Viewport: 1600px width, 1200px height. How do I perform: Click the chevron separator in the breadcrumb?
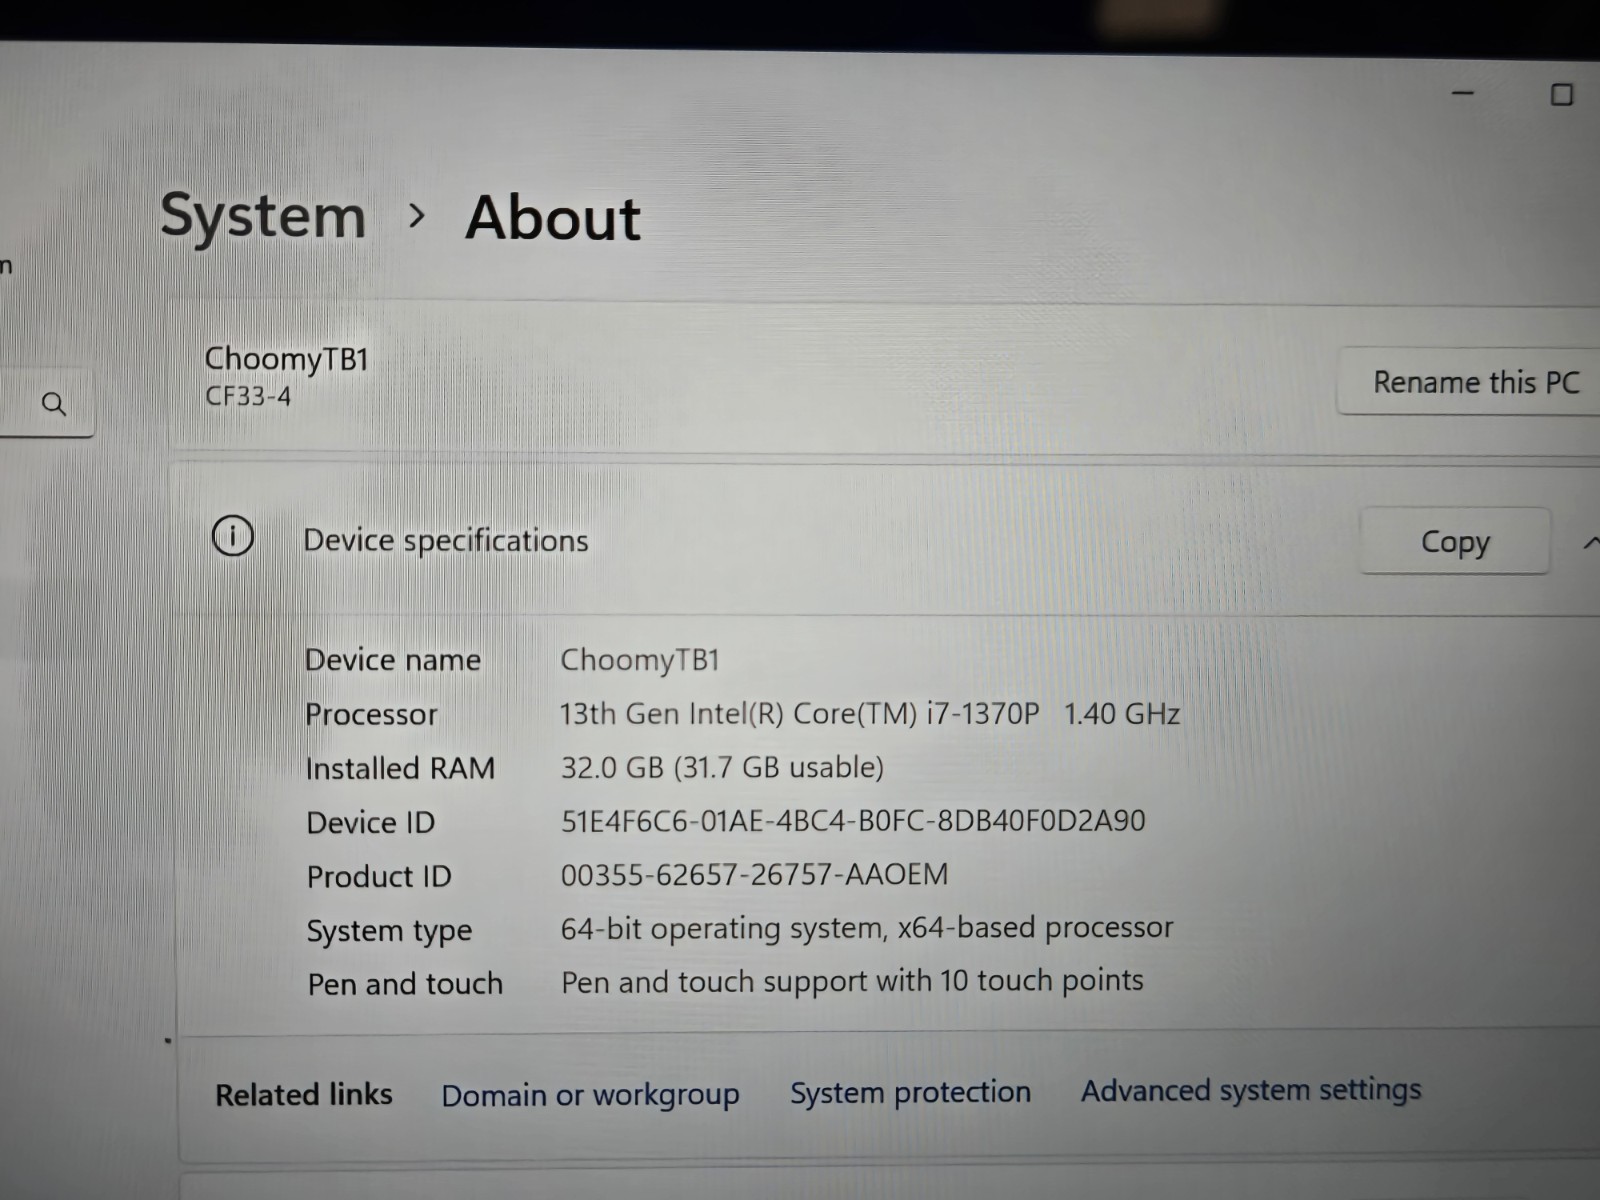[x=417, y=215]
